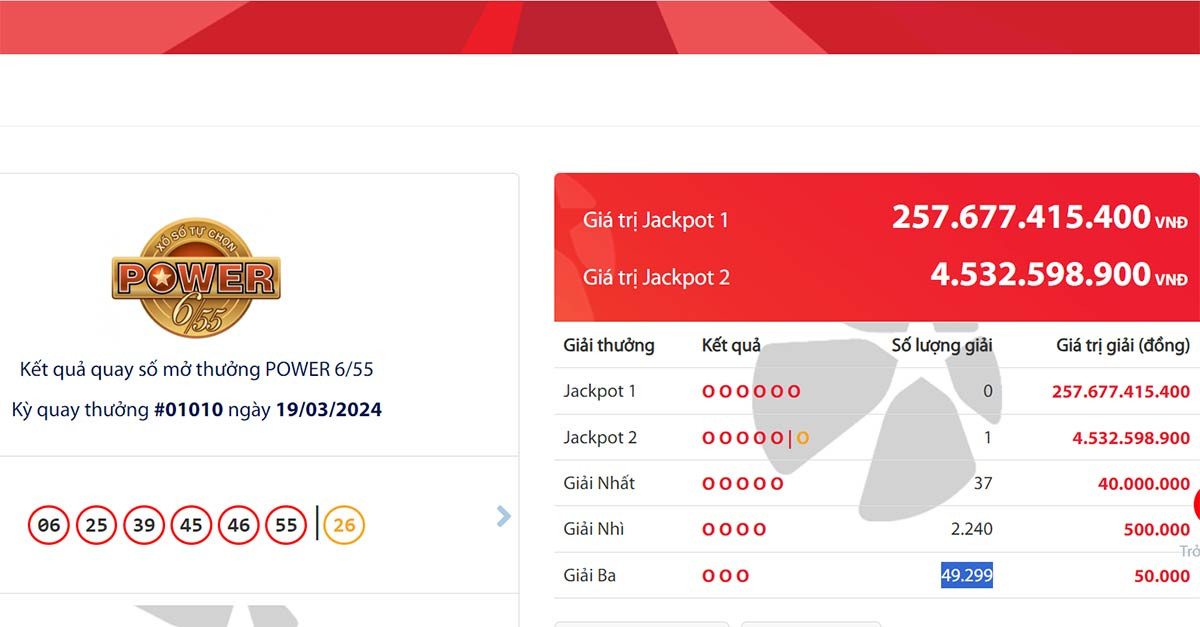Click the number 45 ball
Screen dimensions: 1200x627
coord(191,525)
